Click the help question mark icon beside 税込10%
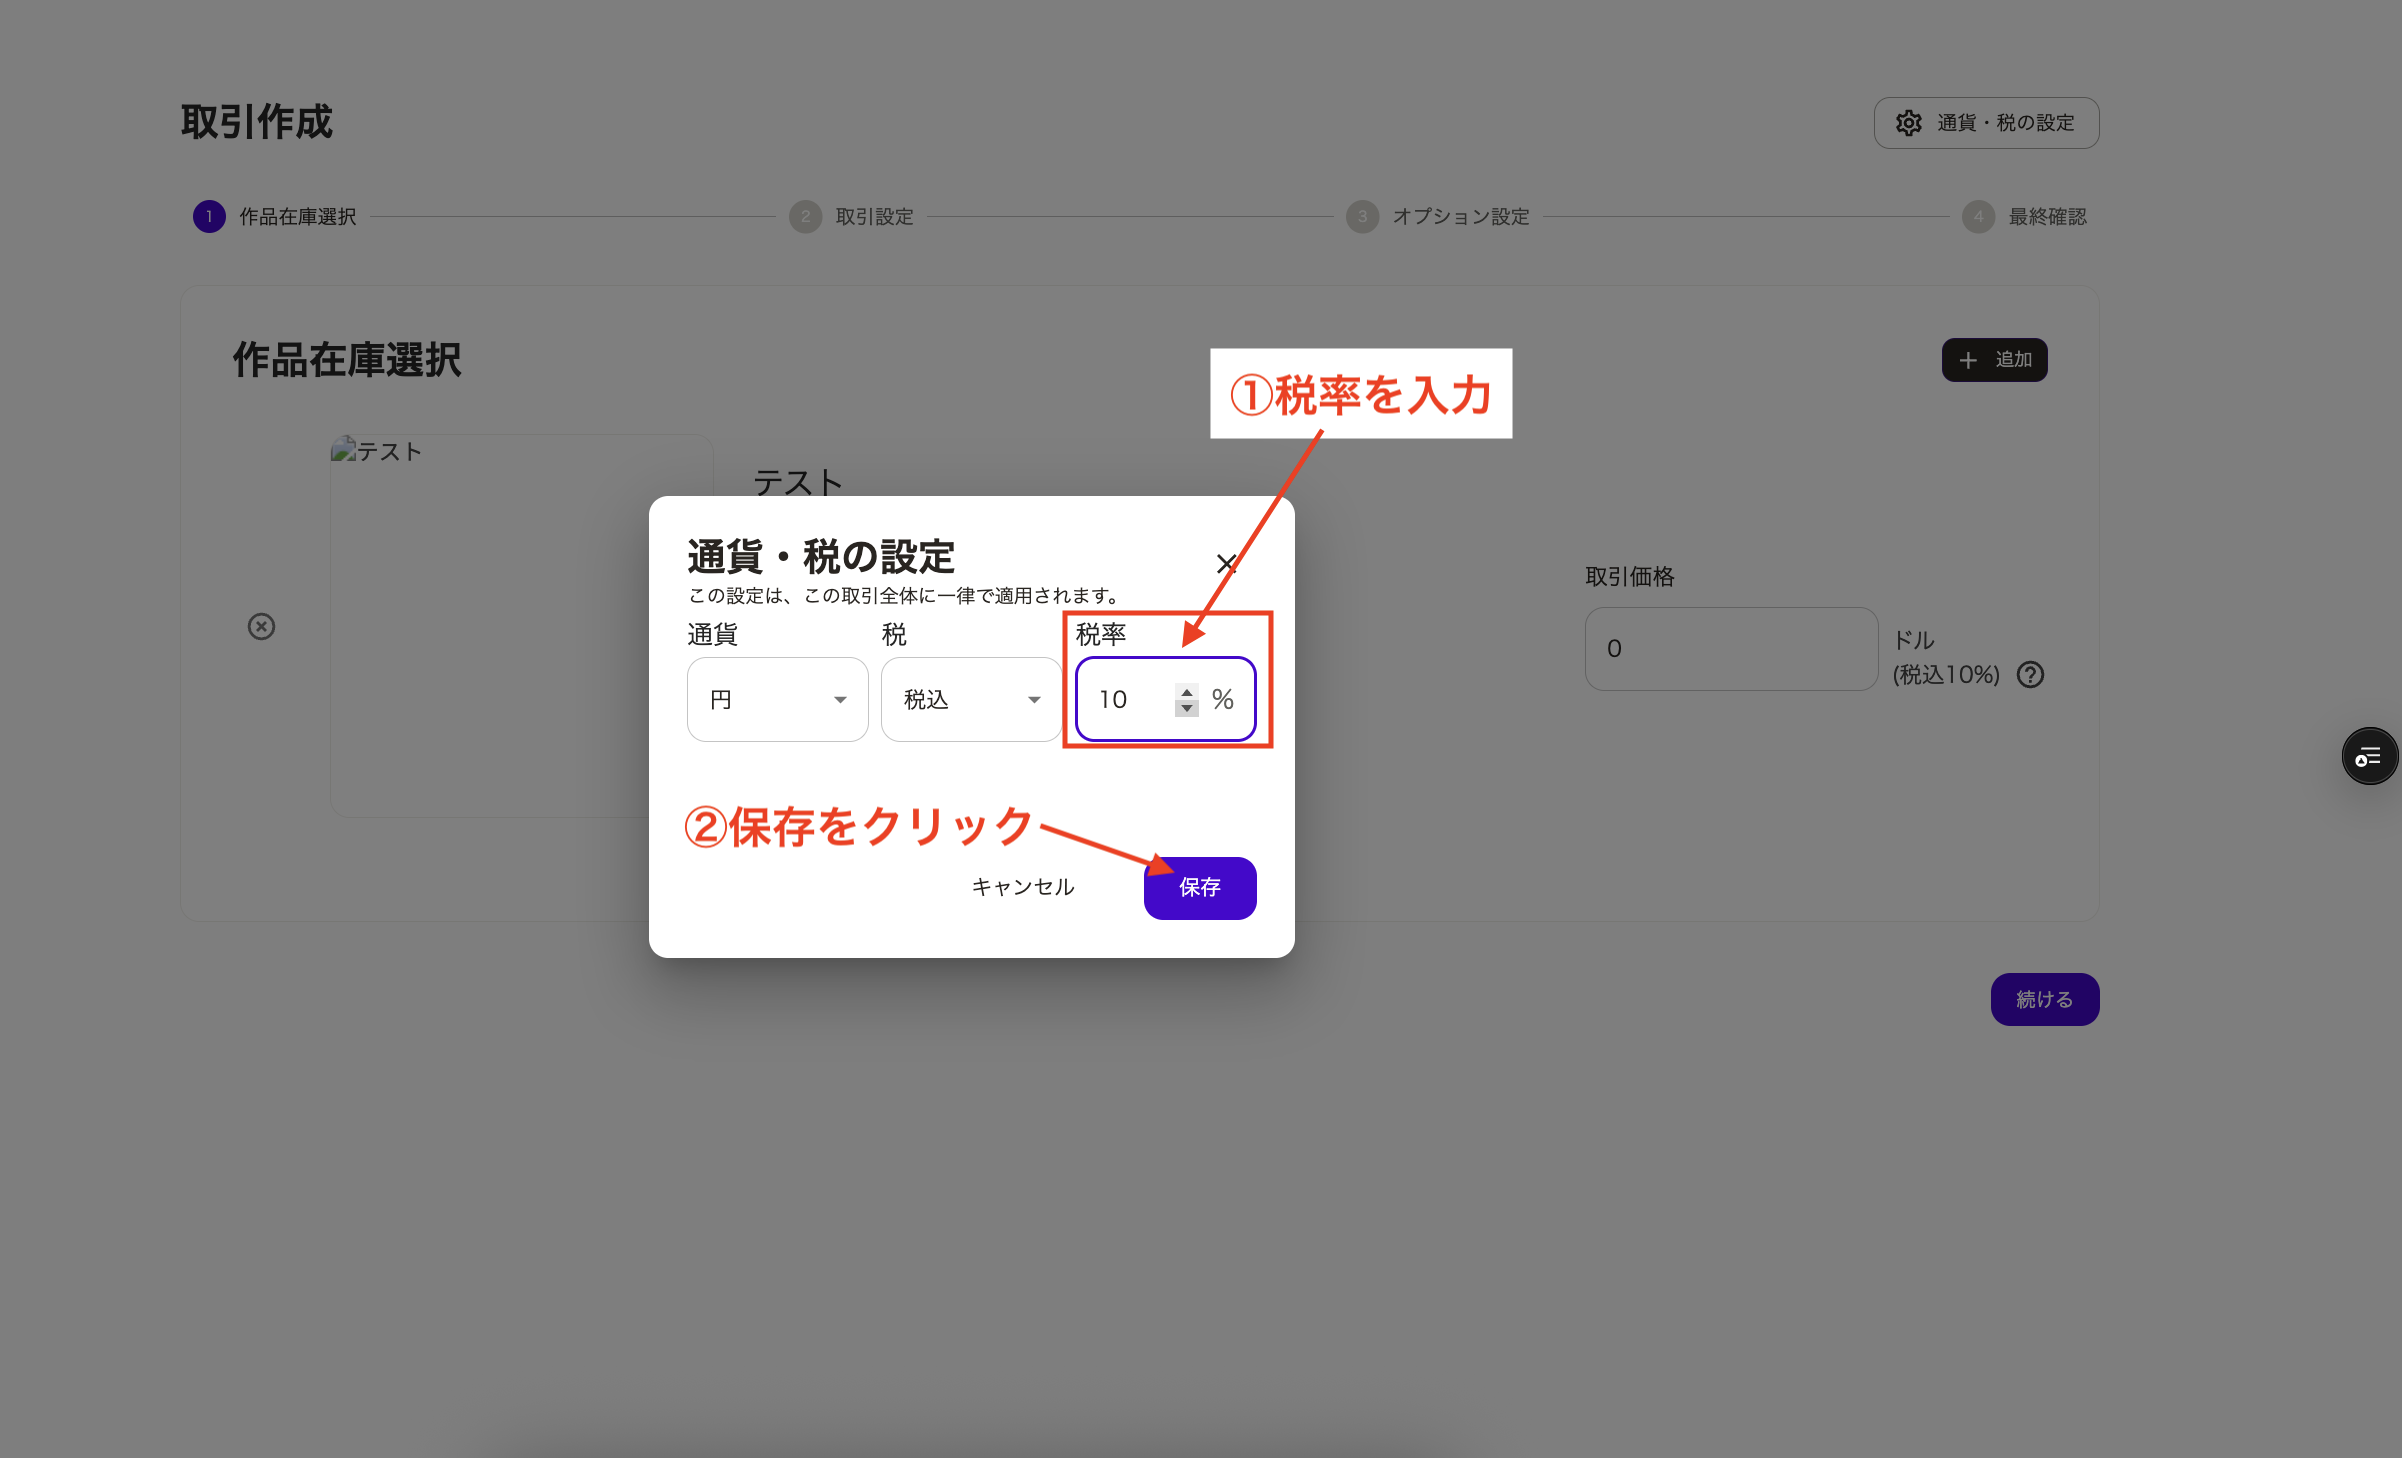The height and width of the screenshot is (1458, 2402). coord(2030,675)
